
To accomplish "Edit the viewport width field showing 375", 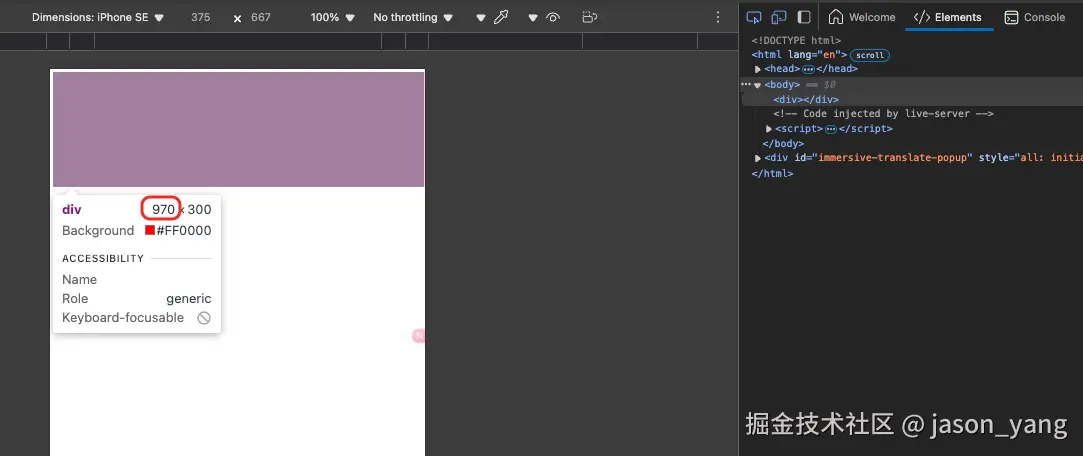I will pos(200,17).
